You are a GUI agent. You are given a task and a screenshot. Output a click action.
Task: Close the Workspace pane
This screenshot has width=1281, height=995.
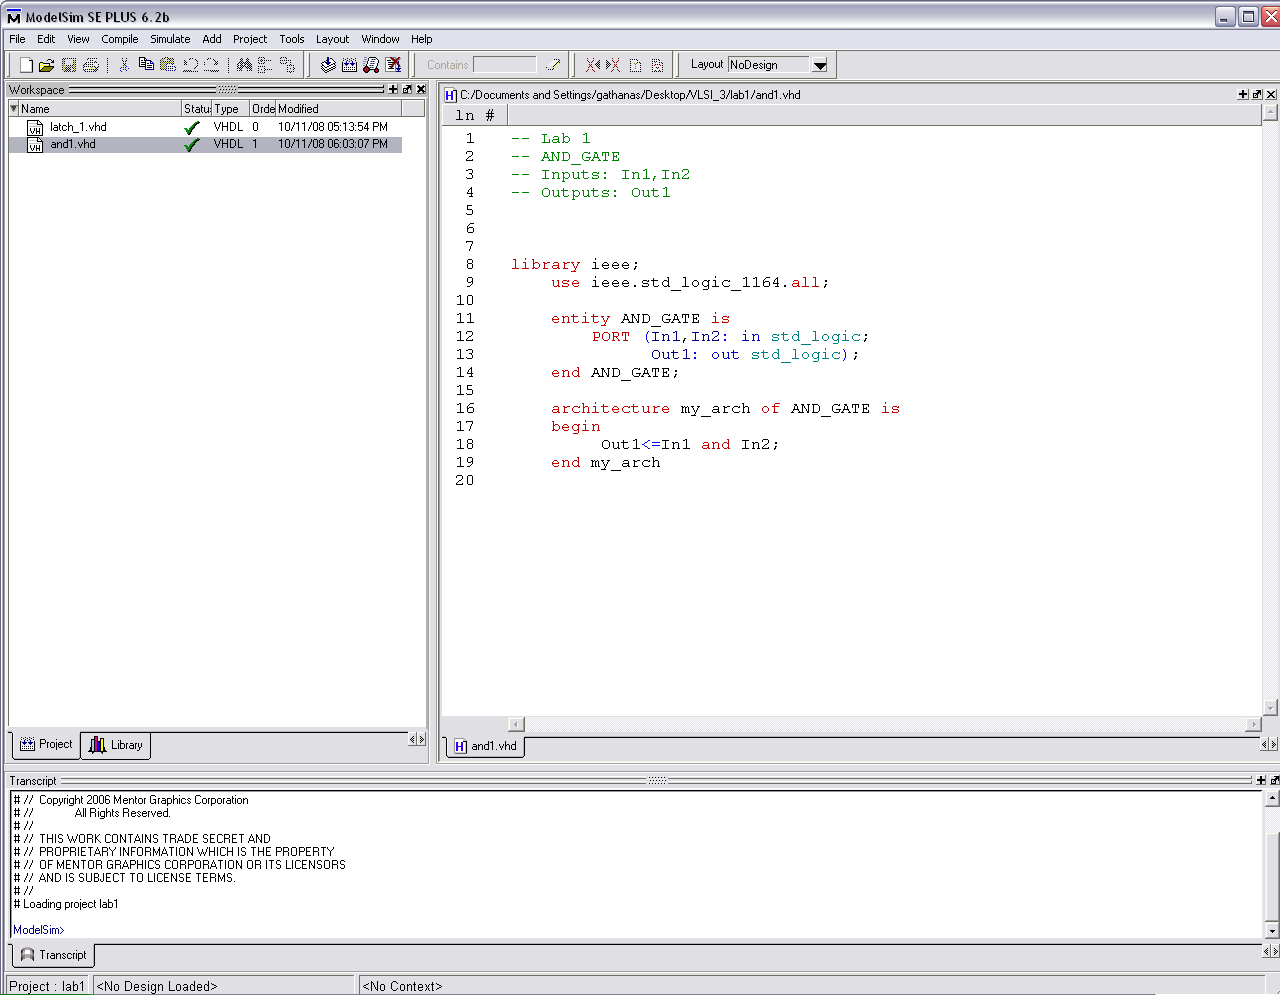[421, 90]
